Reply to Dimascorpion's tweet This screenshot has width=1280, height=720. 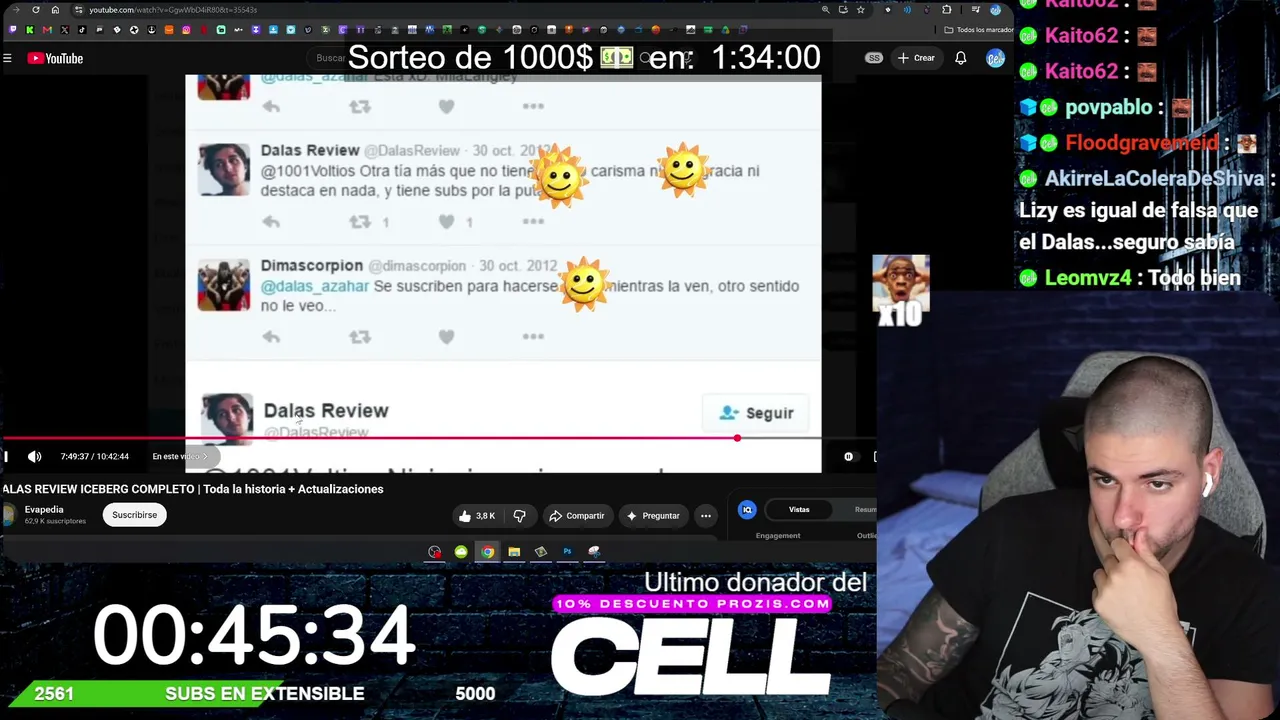point(271,337)
